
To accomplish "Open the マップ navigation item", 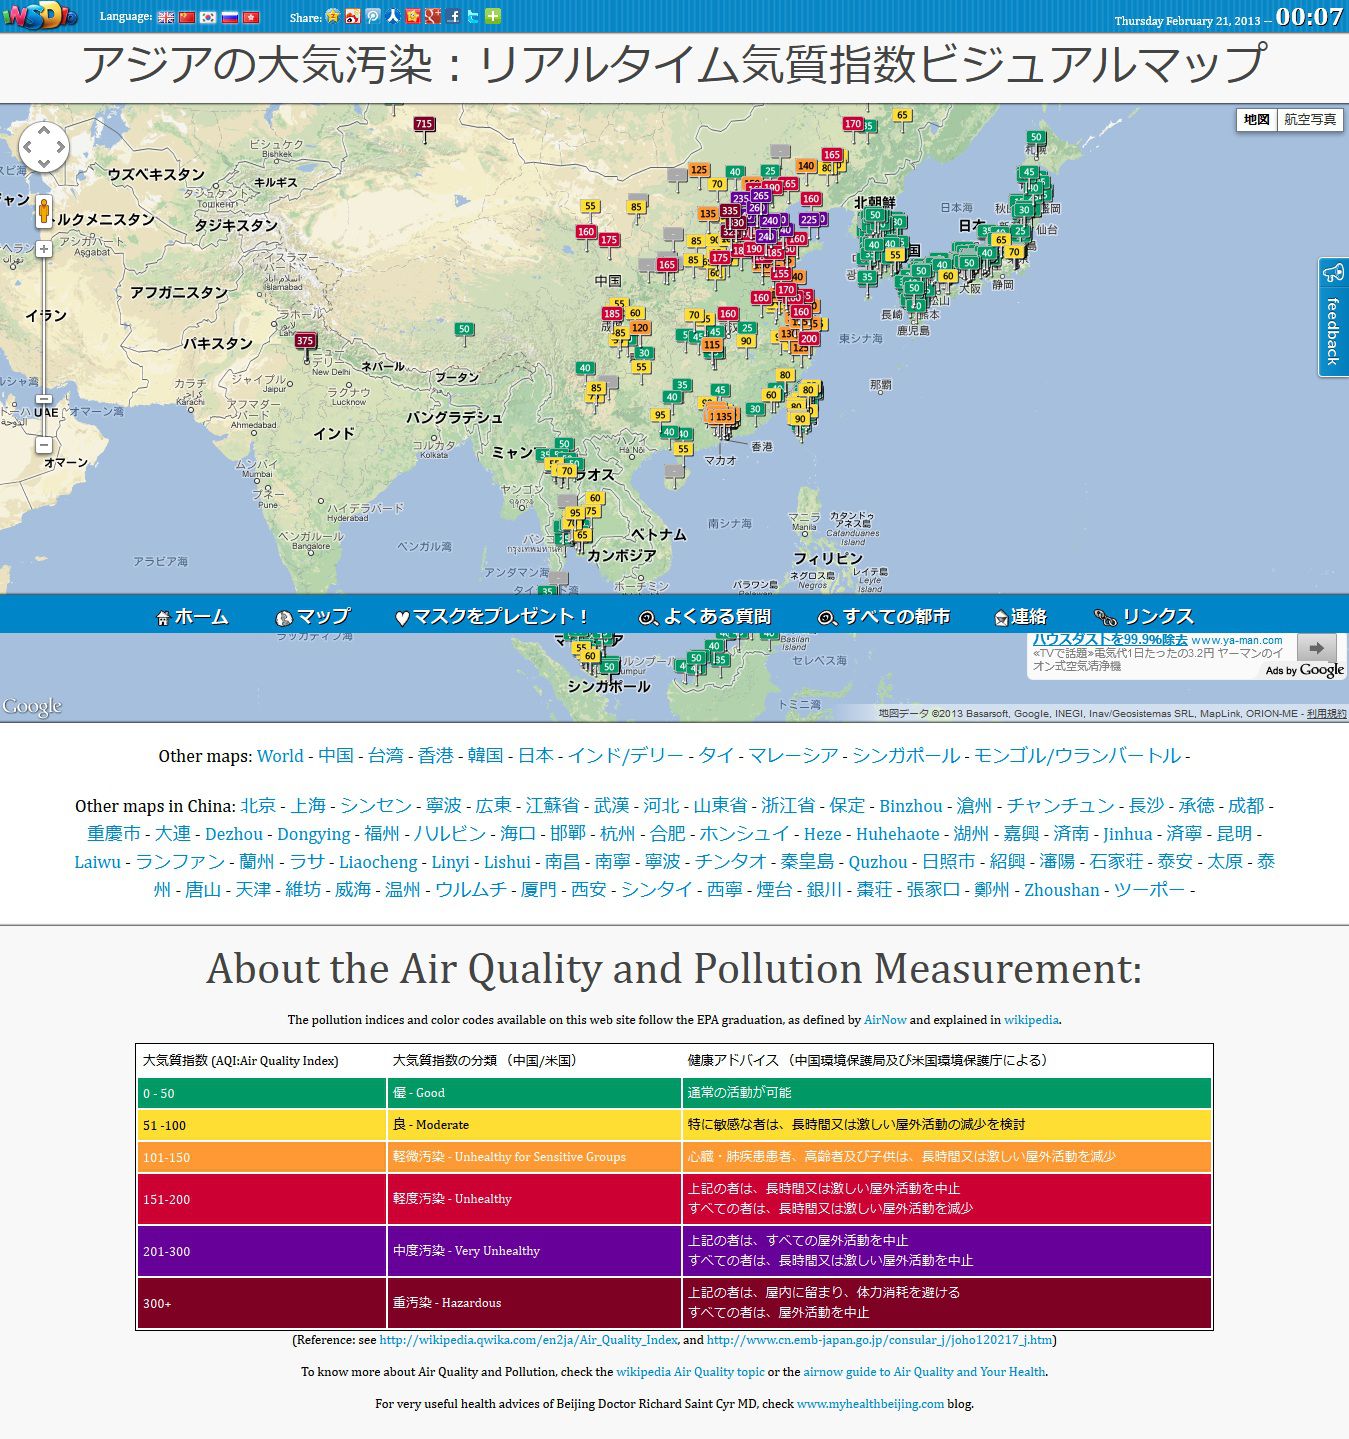I will [x=313, y=617].
